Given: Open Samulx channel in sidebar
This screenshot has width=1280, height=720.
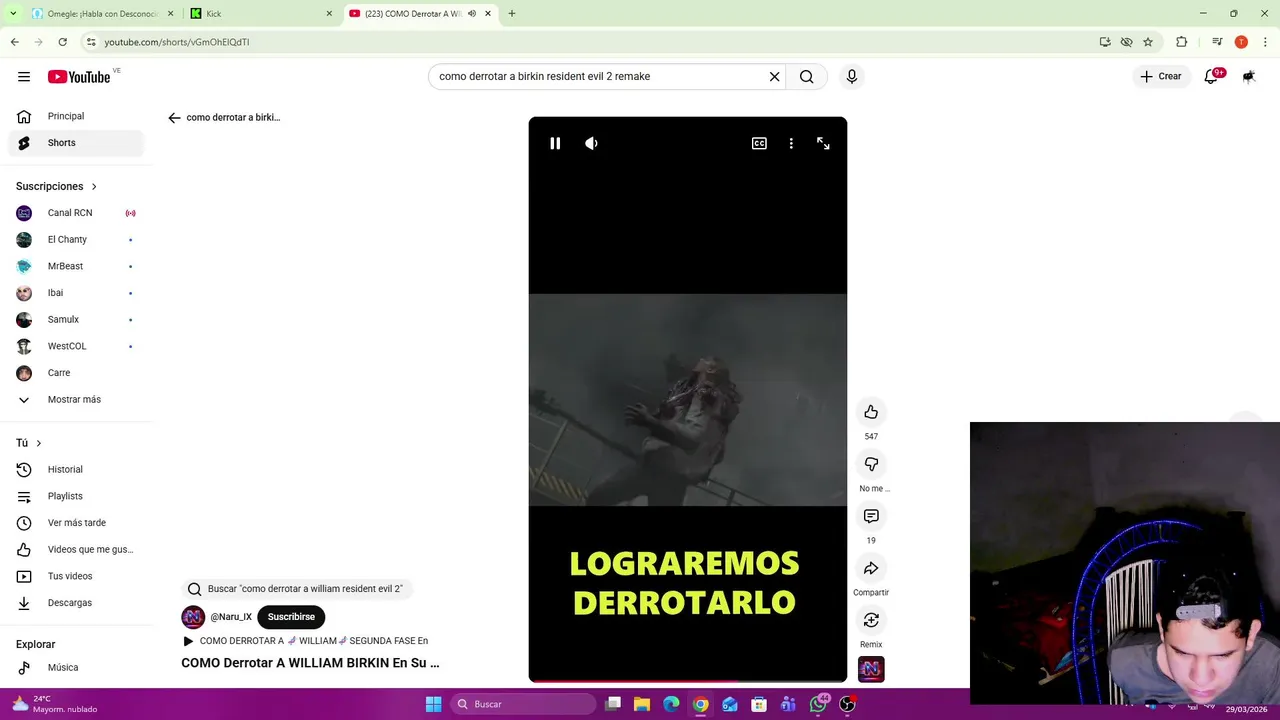Looking at the screenshot, I should 76,320.
